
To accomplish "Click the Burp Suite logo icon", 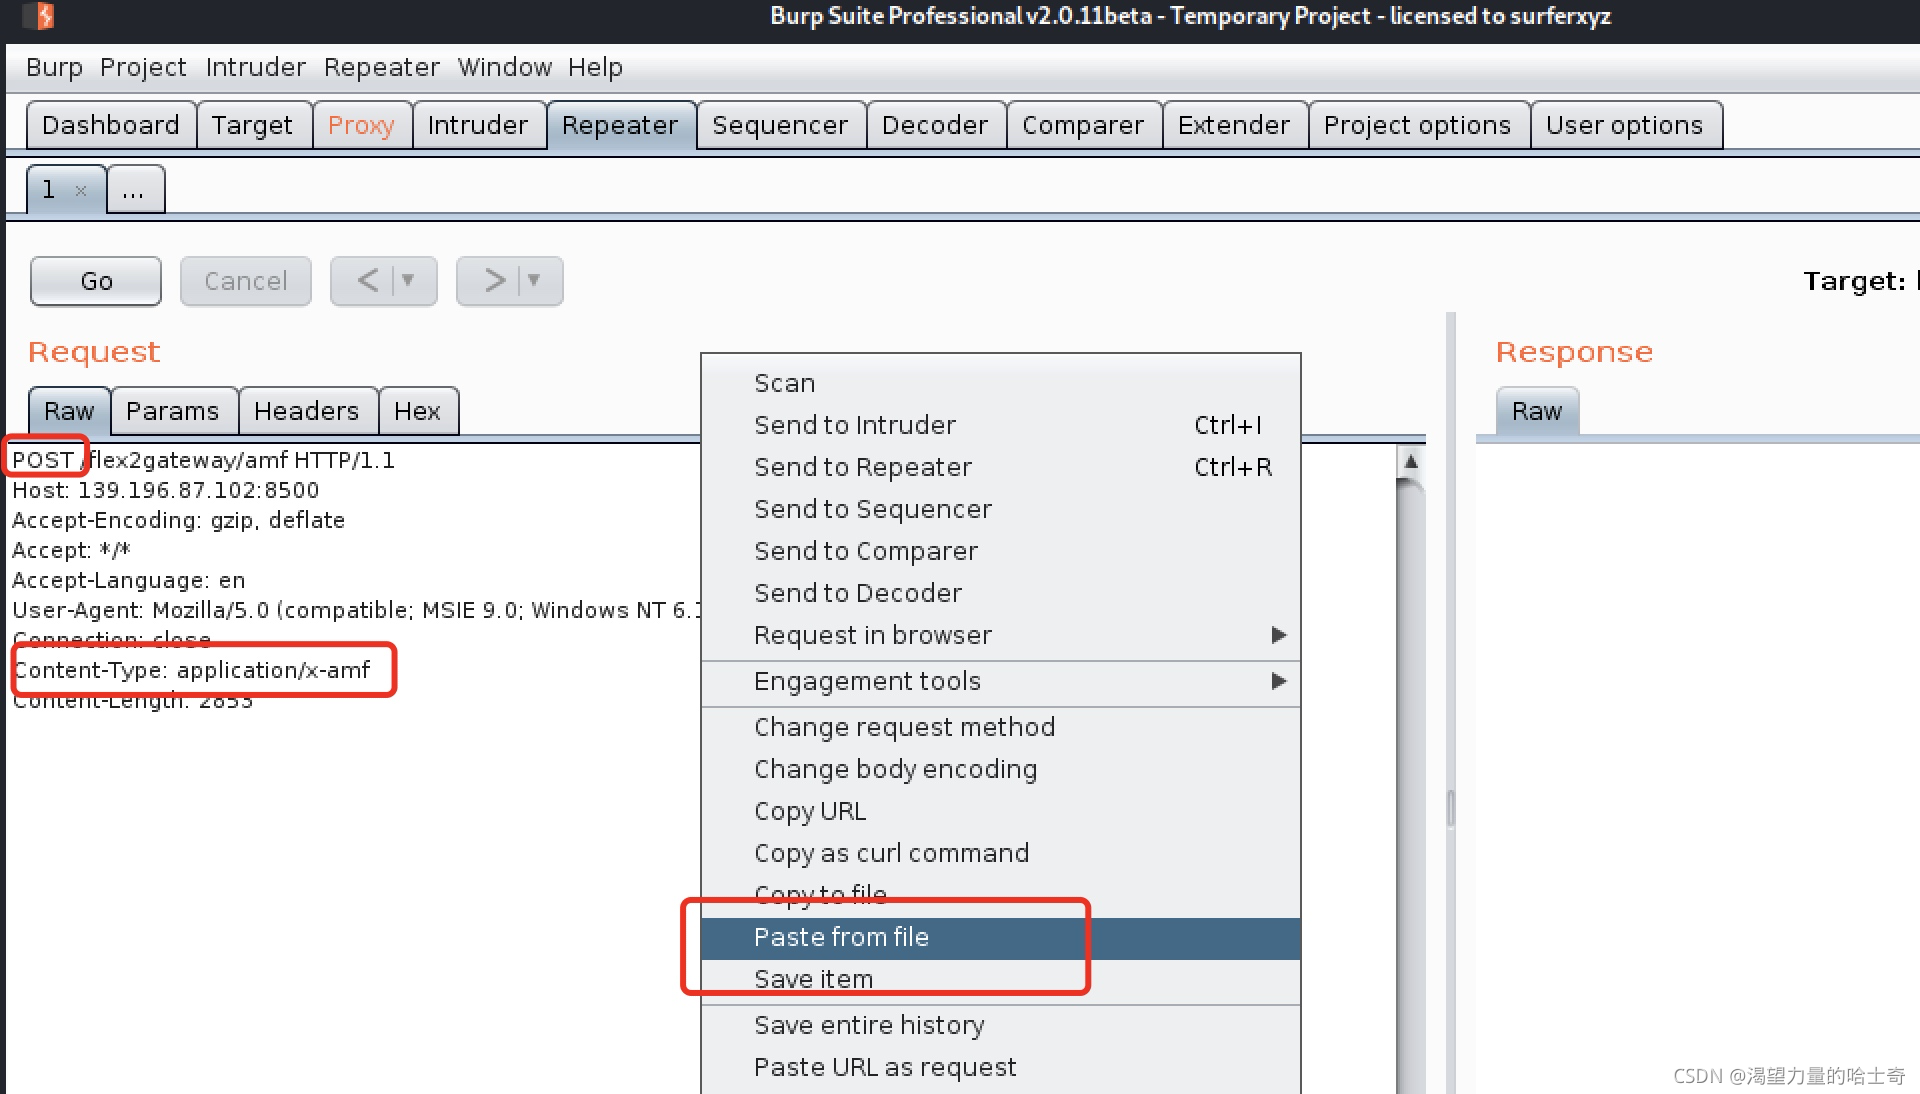I will coord(39,15).
